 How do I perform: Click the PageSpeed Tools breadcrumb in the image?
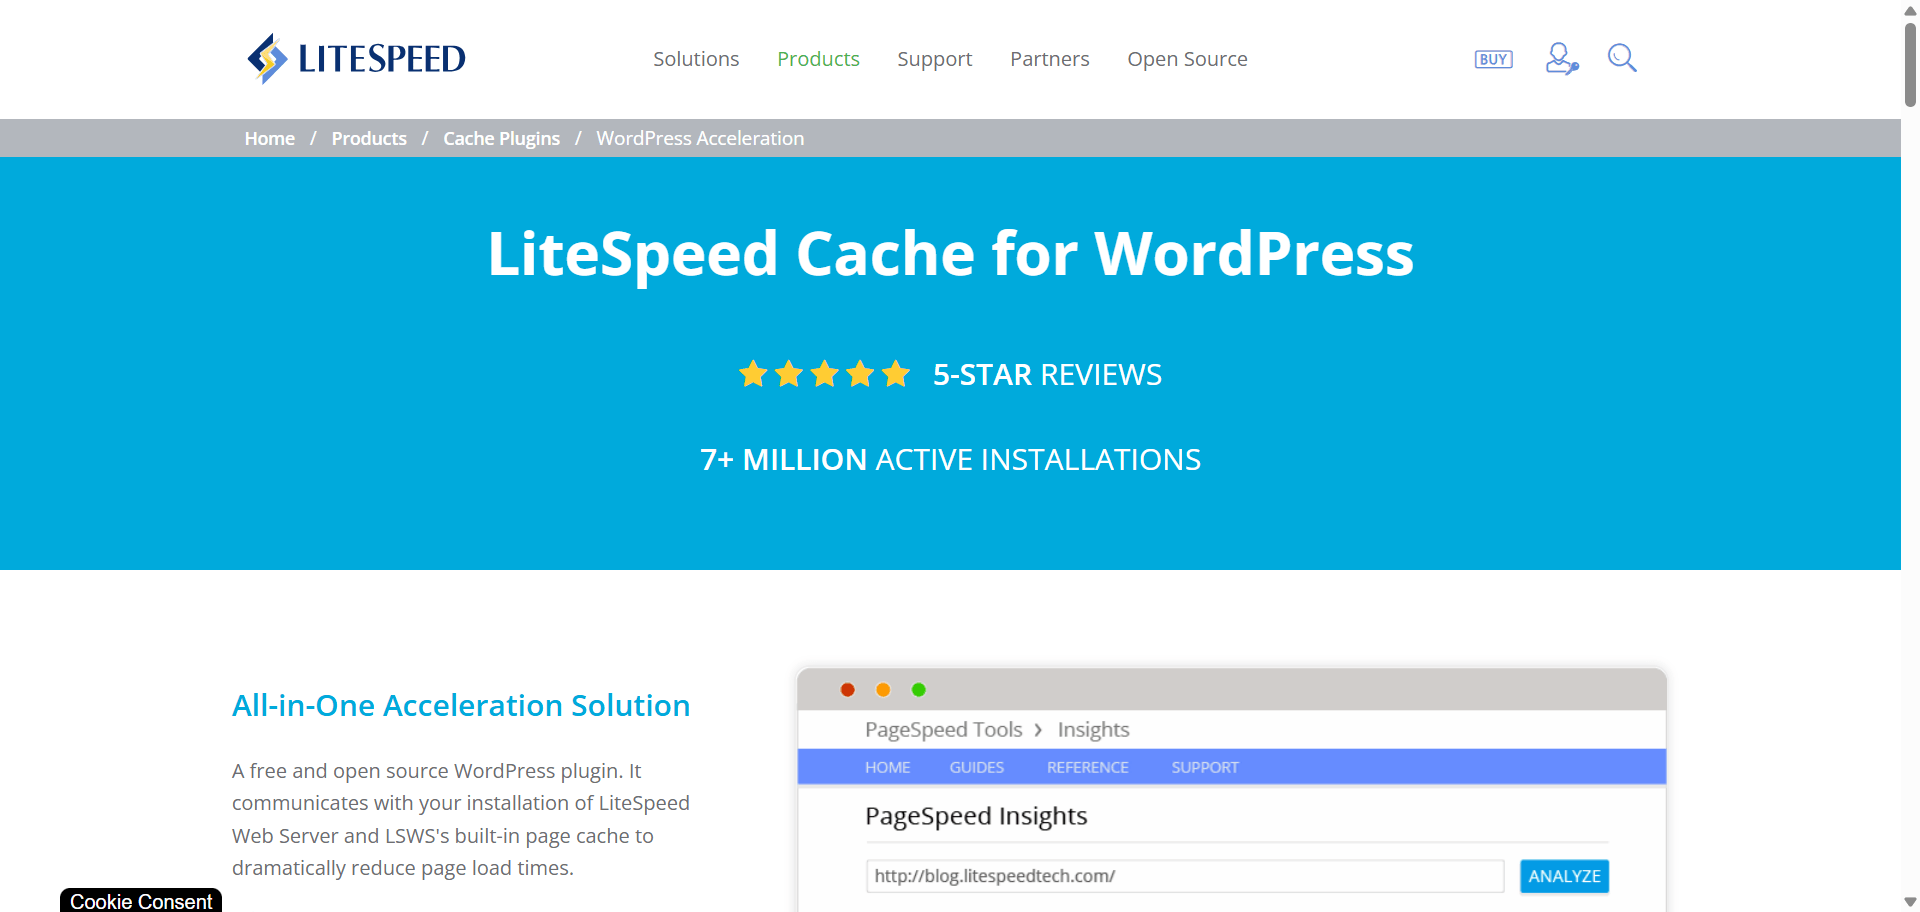943,730
